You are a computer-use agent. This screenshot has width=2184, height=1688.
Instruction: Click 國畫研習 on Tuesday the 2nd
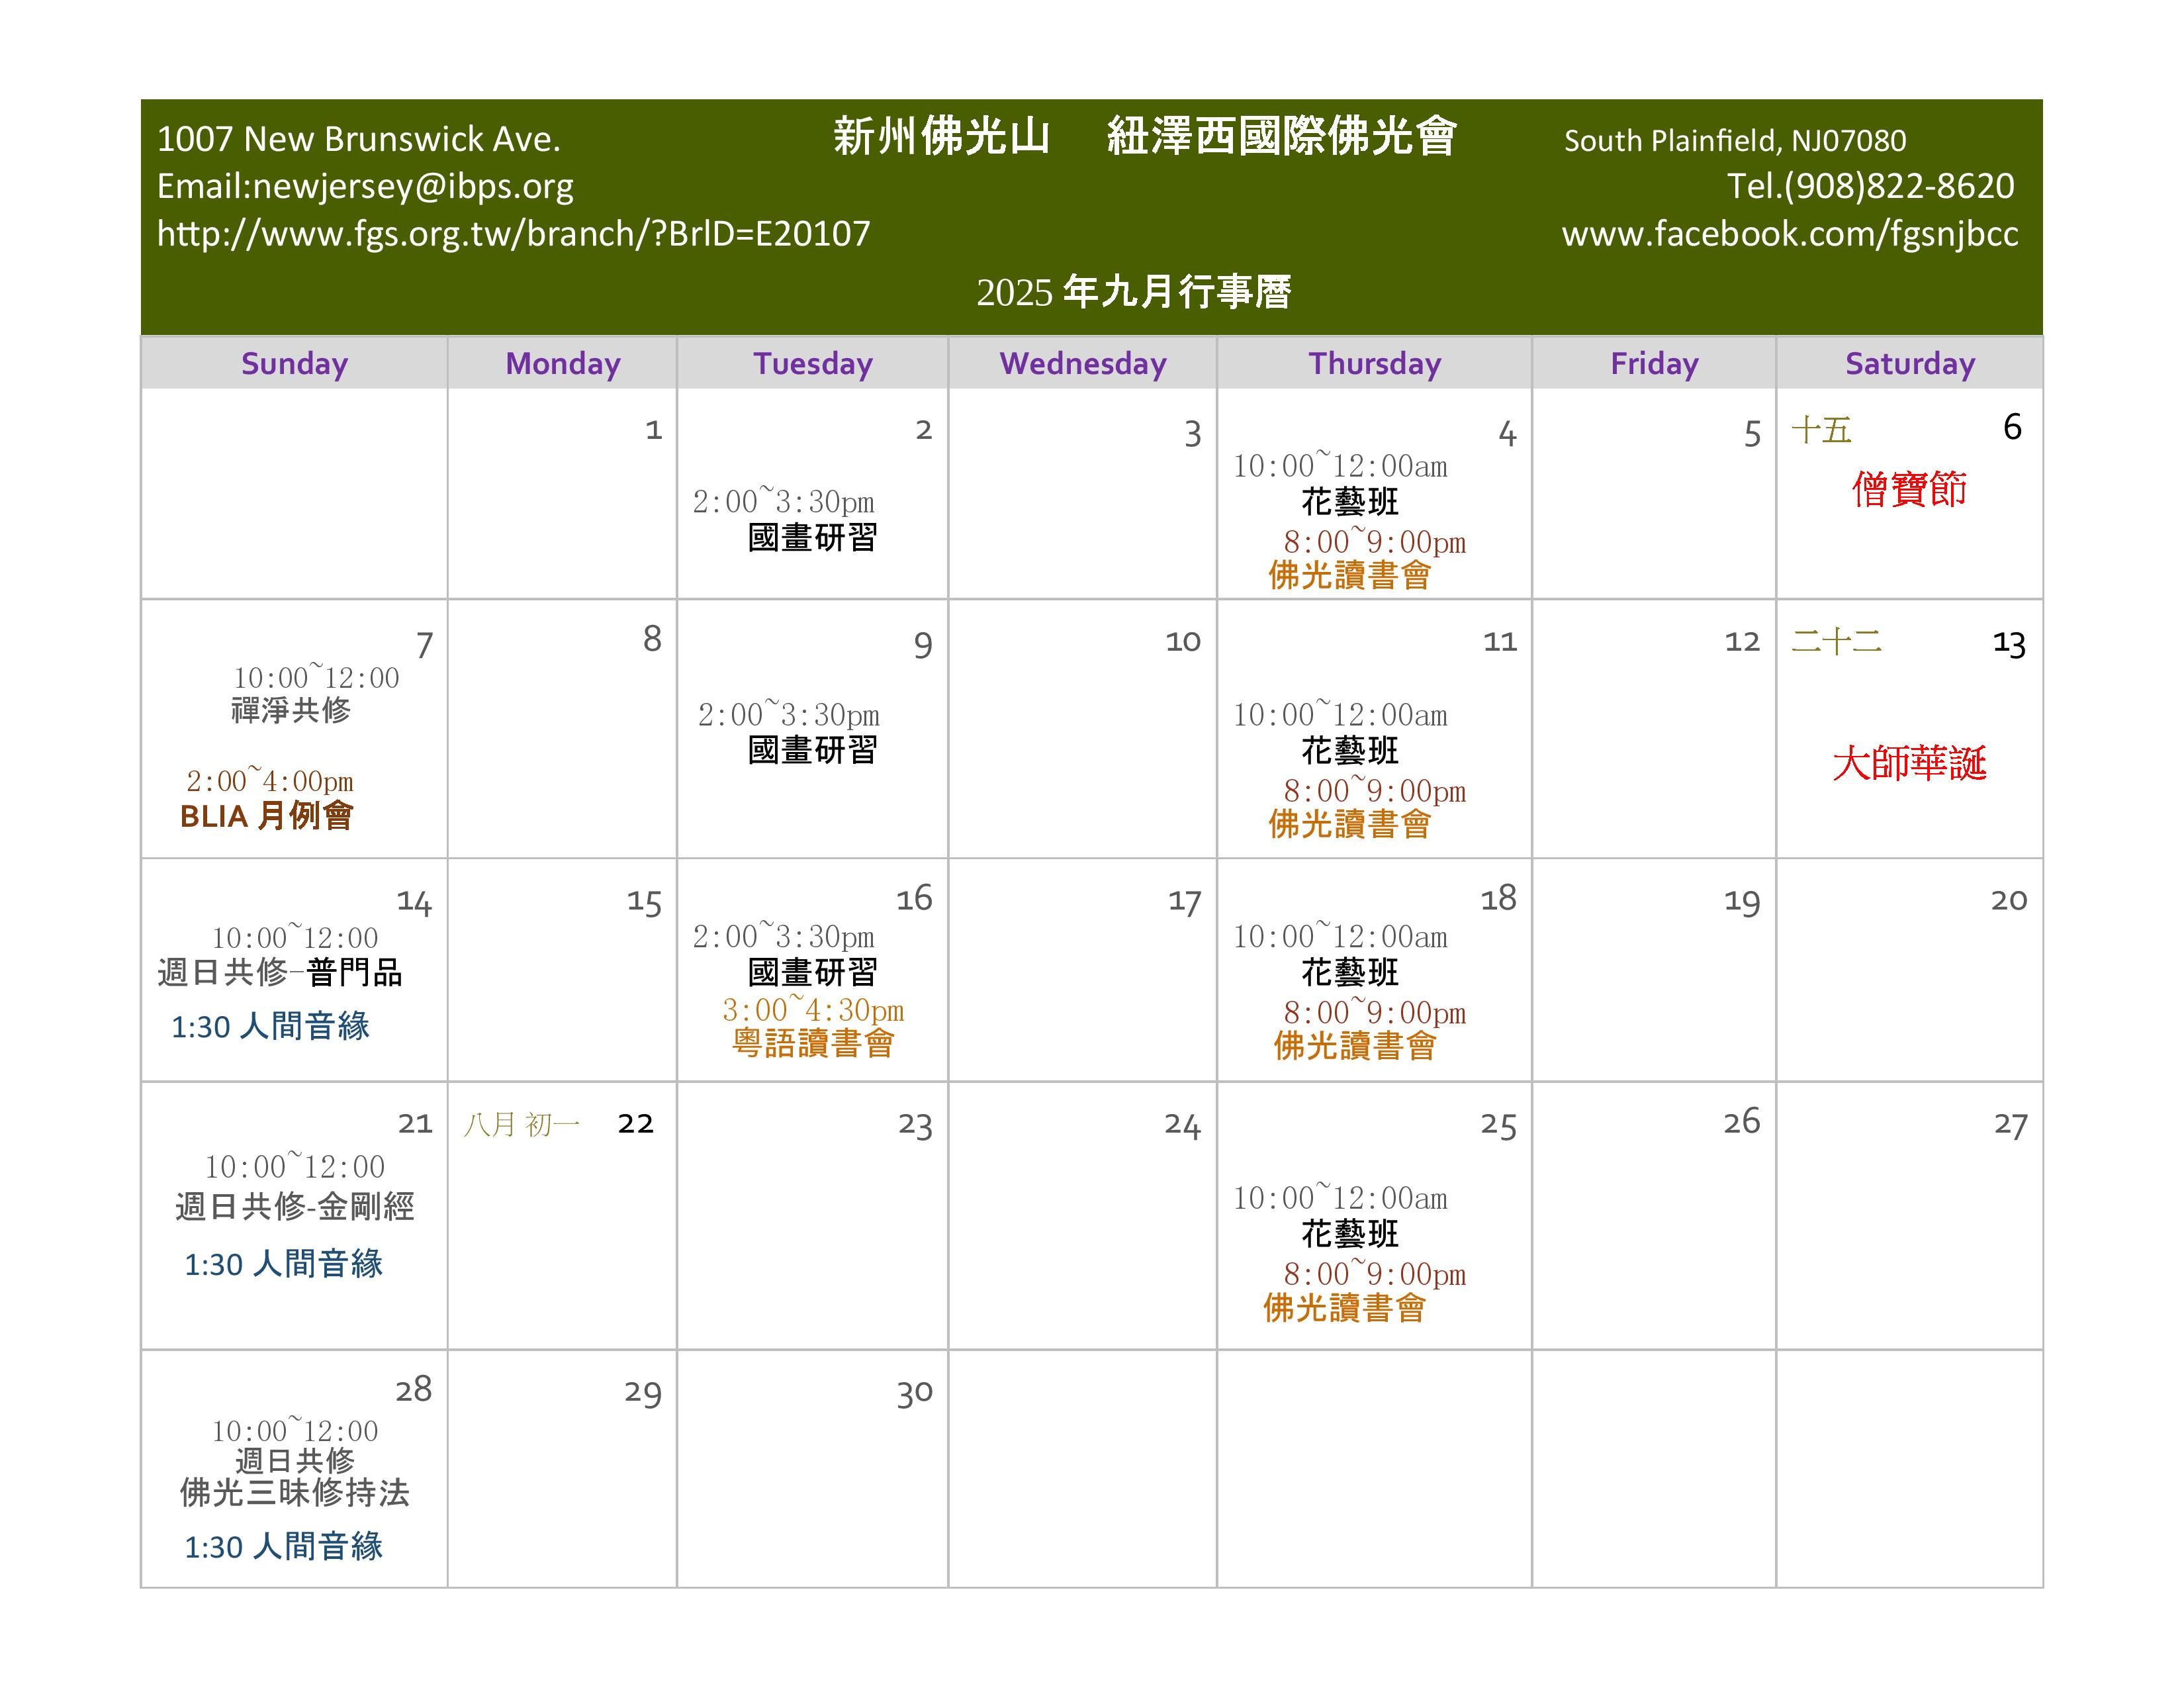812,538
